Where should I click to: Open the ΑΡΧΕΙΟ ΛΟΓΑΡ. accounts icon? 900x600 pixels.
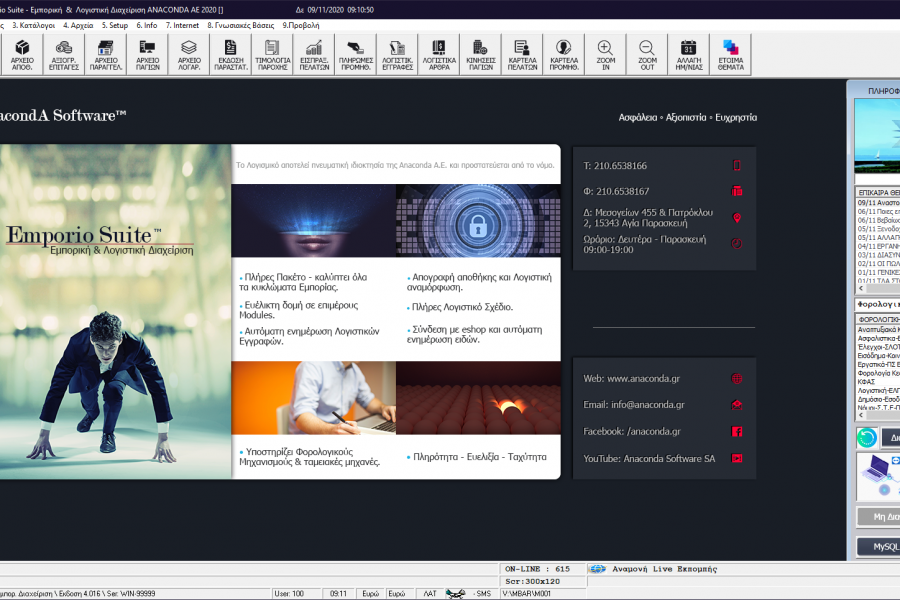pos(189,55)
